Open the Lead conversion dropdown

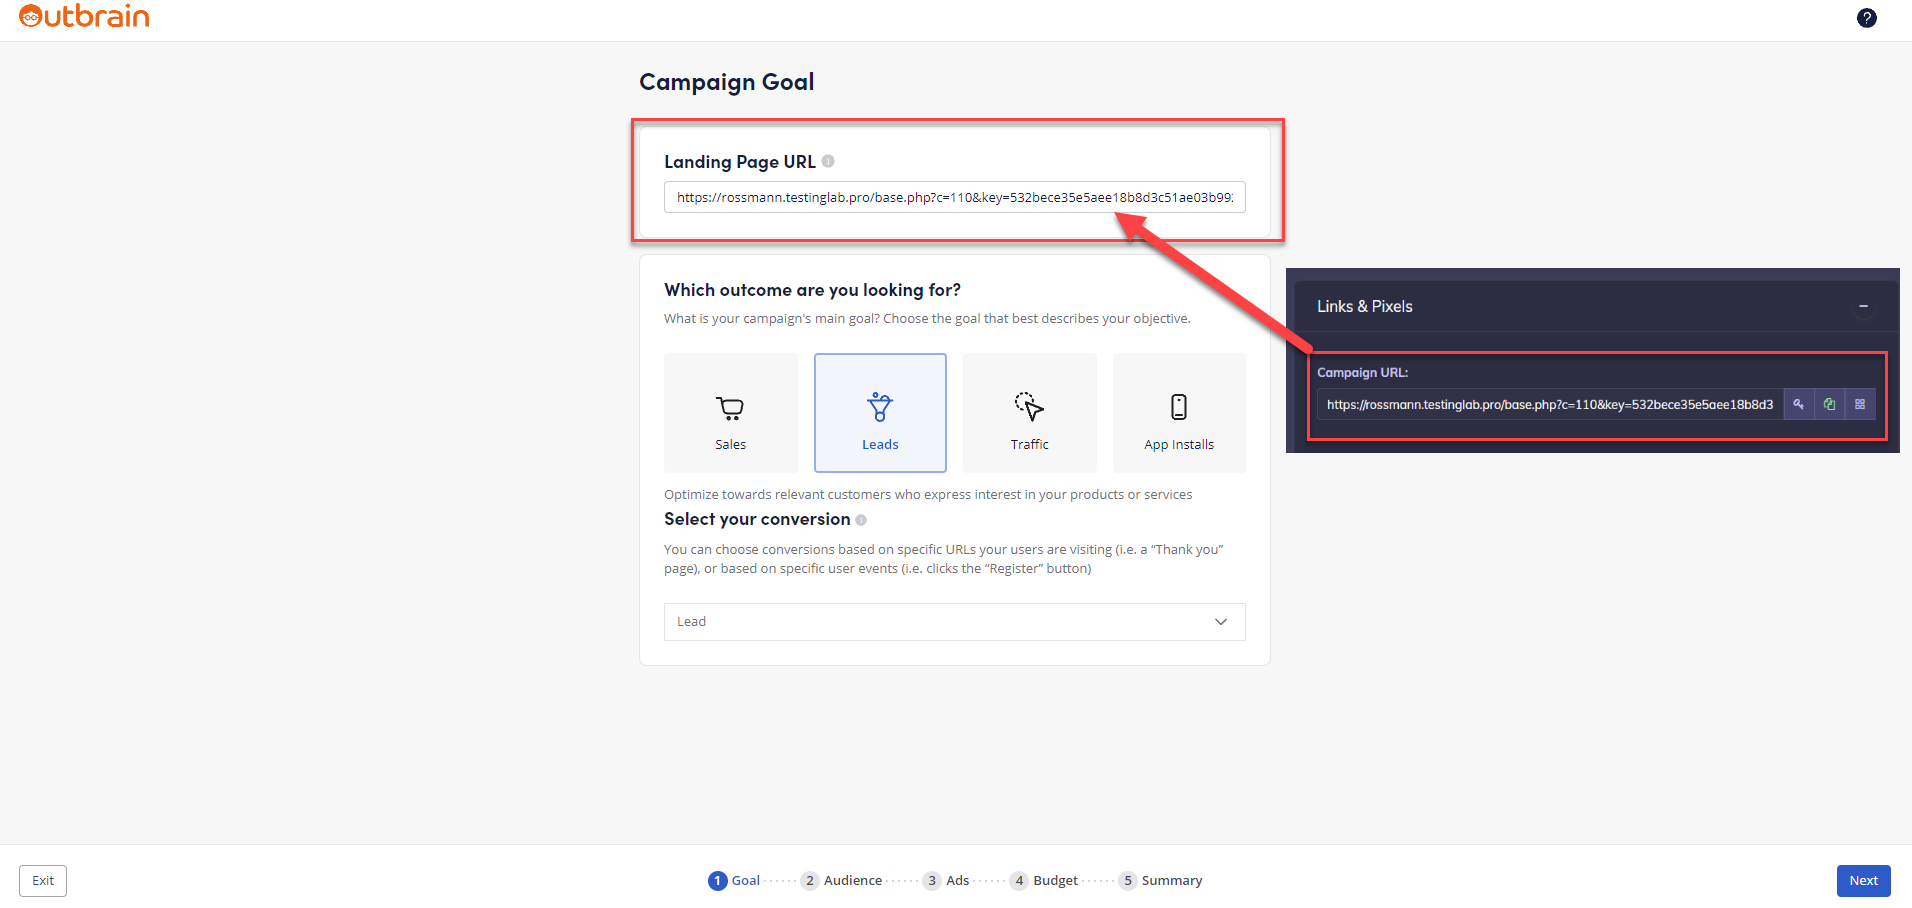[x=954, y=621]
